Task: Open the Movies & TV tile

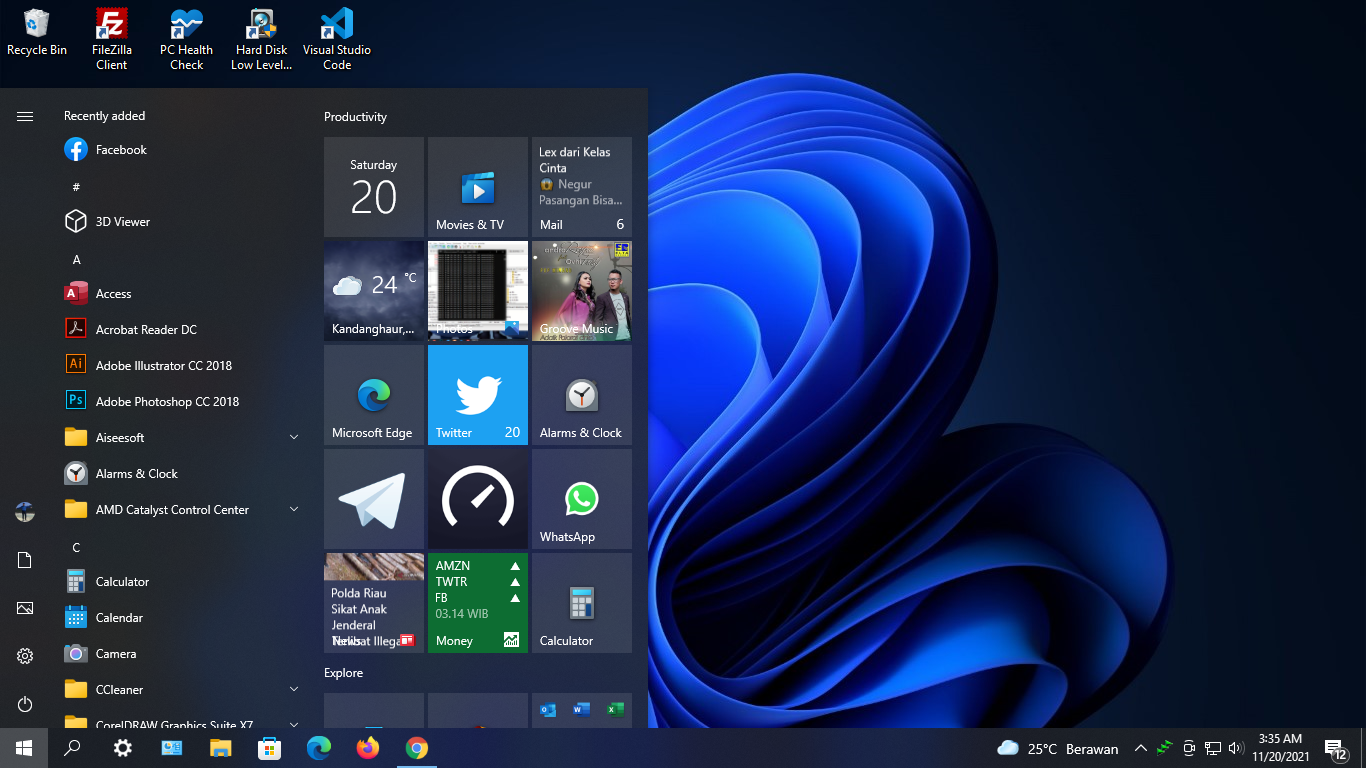Action: 478,187
